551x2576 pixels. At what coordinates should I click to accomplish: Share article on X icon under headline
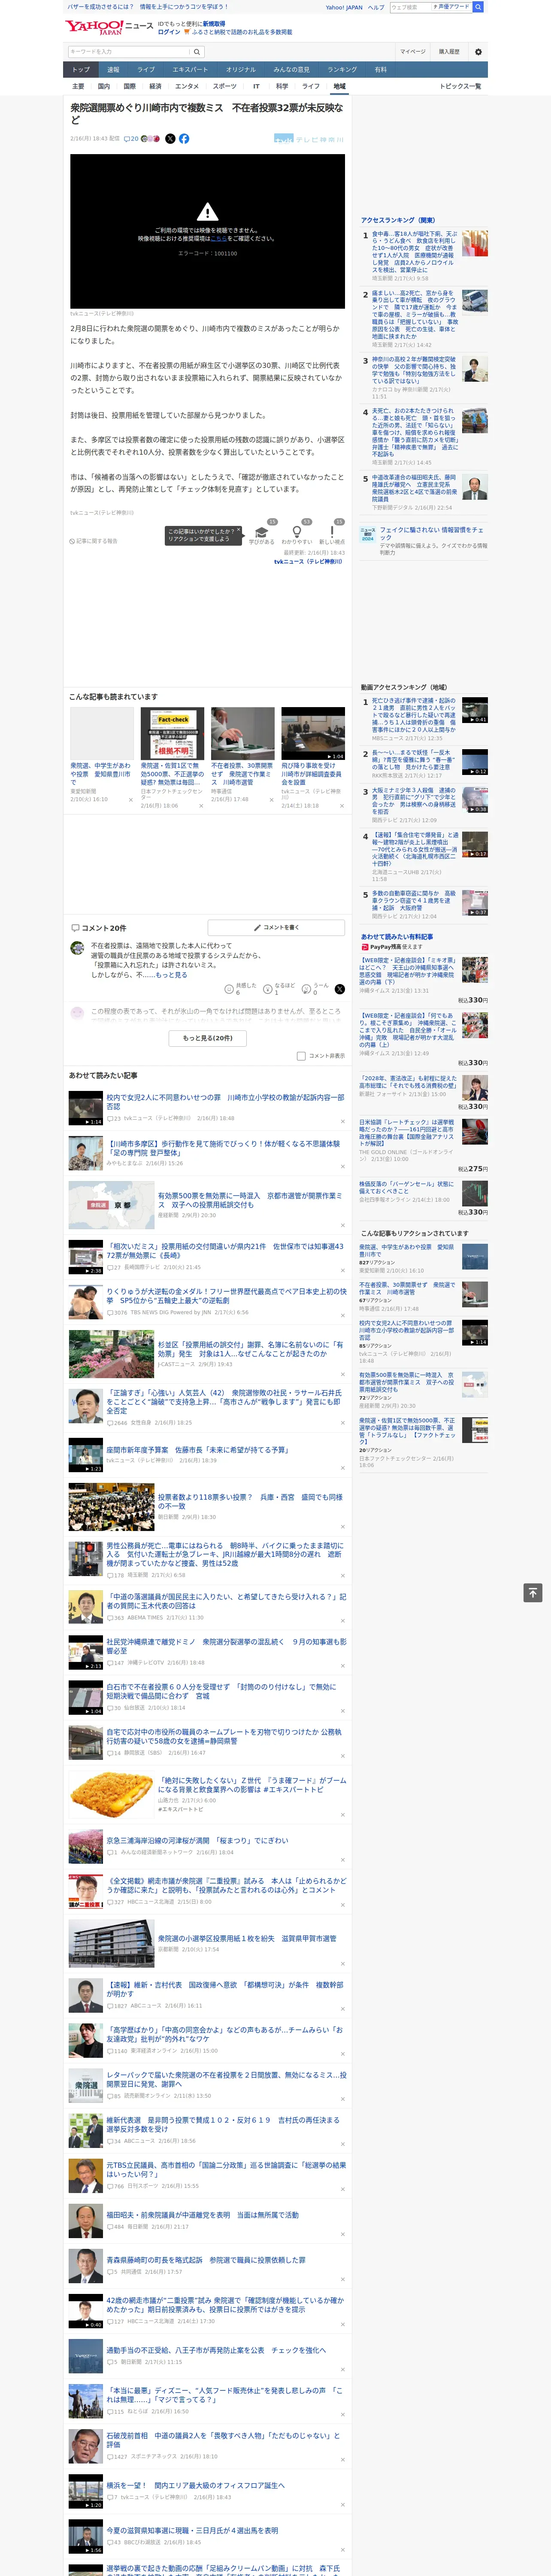click(170, 139)
